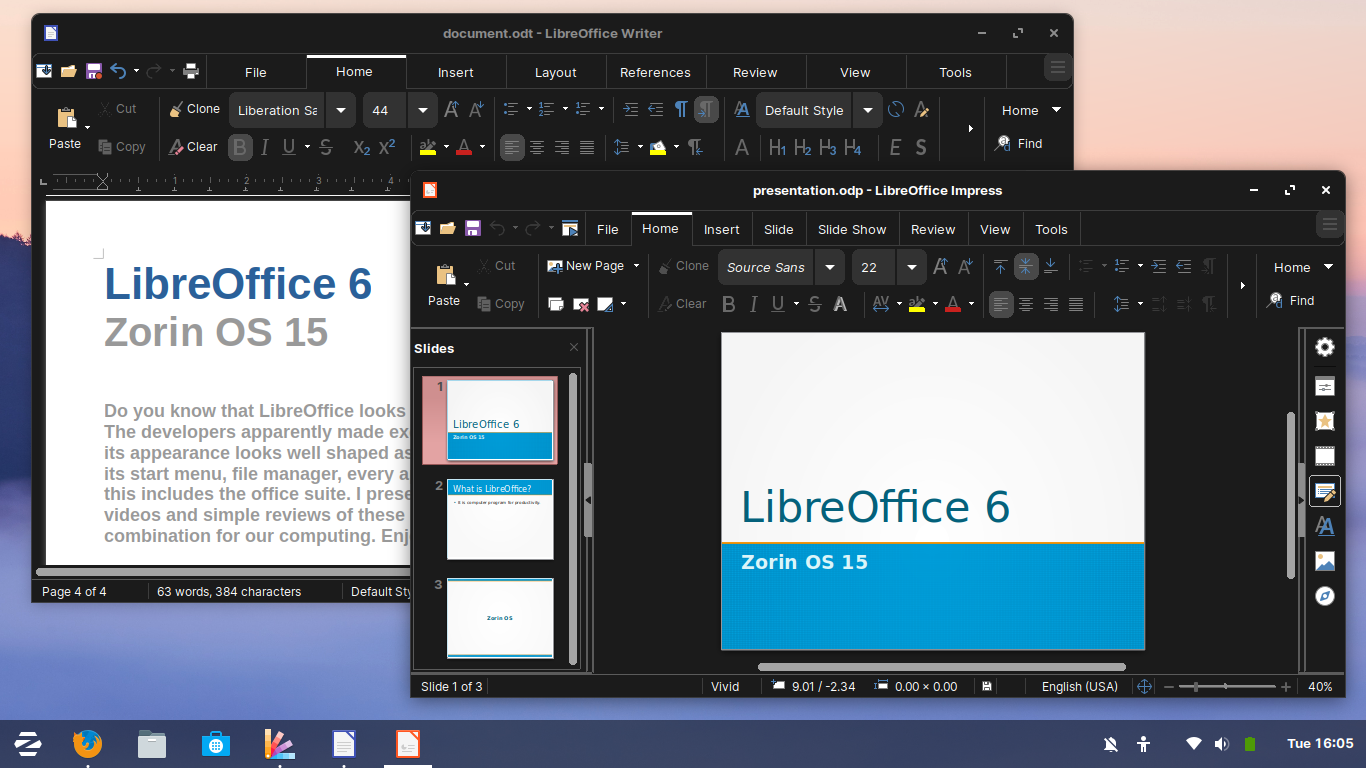Toggle Bold in the Impress toolbar
Viewport: 1366px width, 768px height.
pos(729,304)
